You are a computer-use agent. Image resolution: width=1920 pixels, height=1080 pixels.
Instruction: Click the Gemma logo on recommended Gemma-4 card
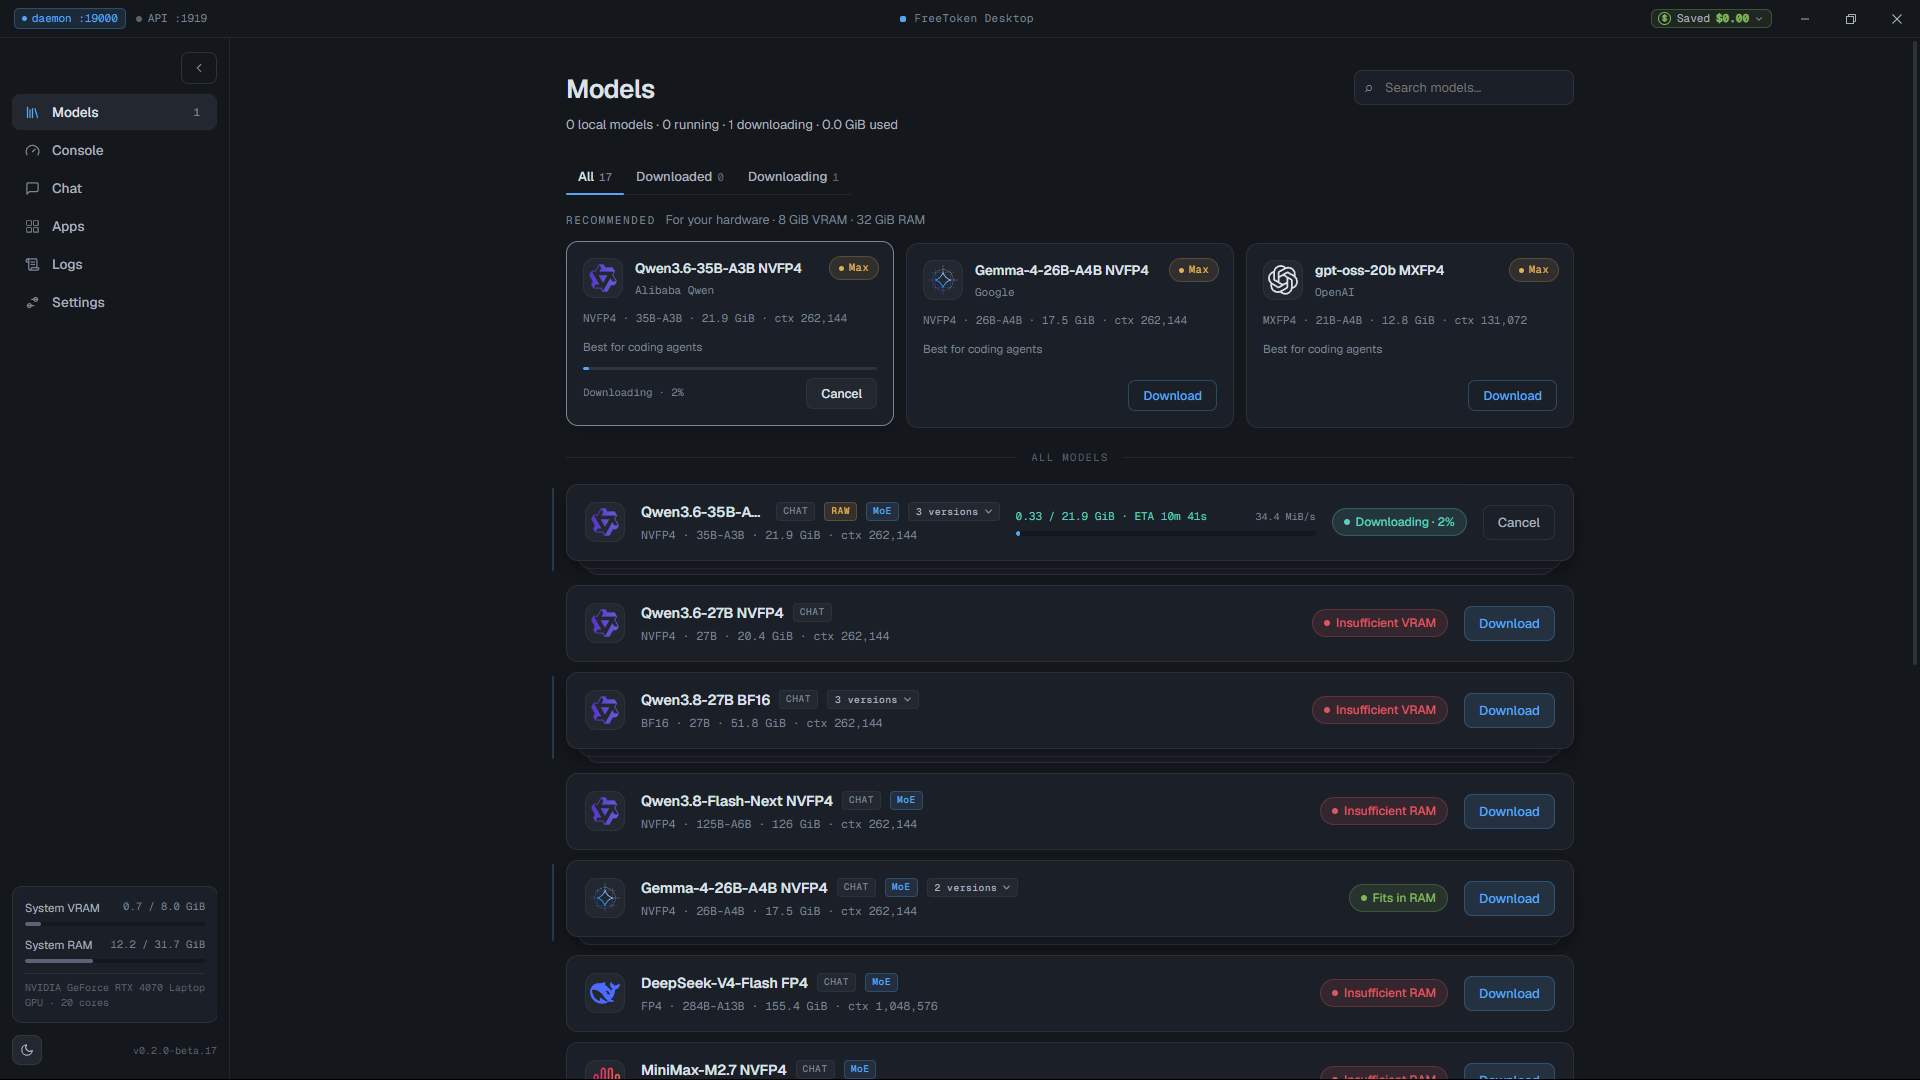click(x=943, y=279)
